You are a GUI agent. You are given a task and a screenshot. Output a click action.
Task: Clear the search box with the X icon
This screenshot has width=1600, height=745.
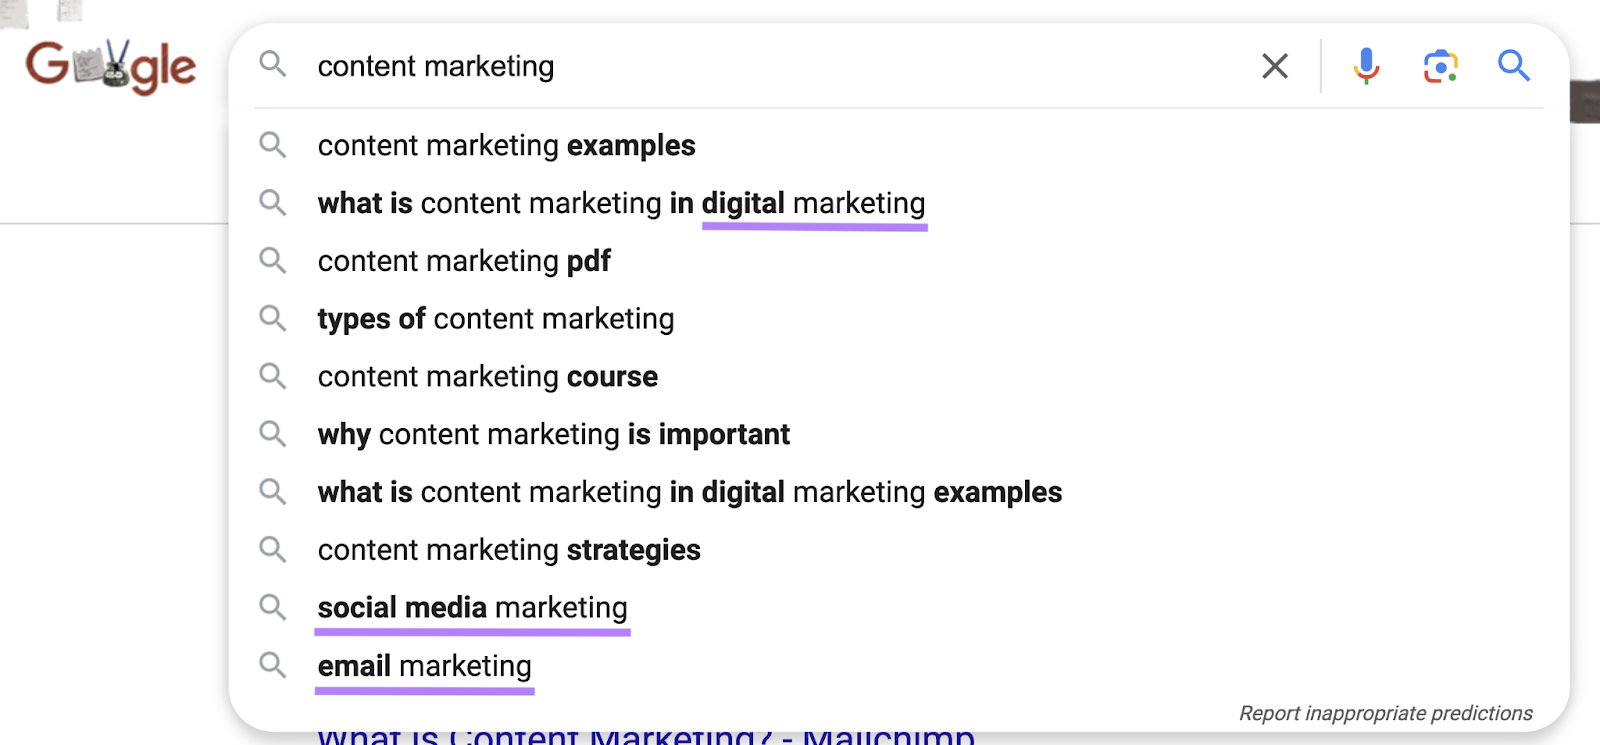point(1274,66)
